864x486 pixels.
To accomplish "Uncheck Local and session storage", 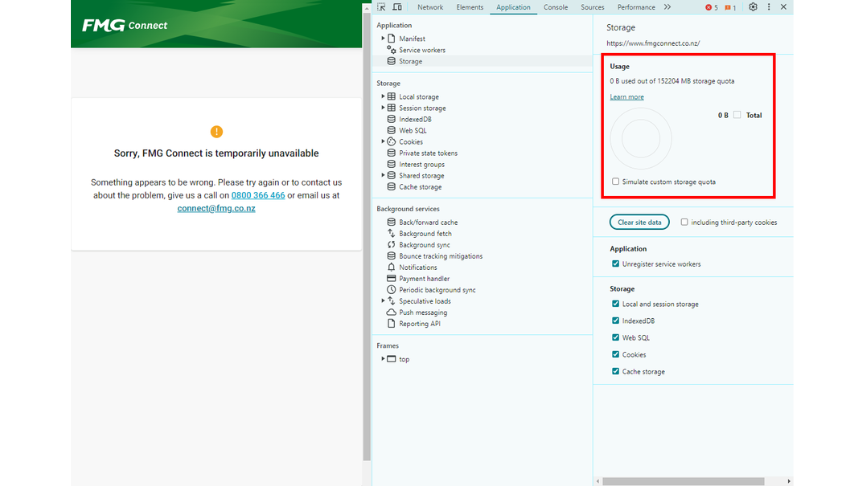I will (x=615, y=304).
